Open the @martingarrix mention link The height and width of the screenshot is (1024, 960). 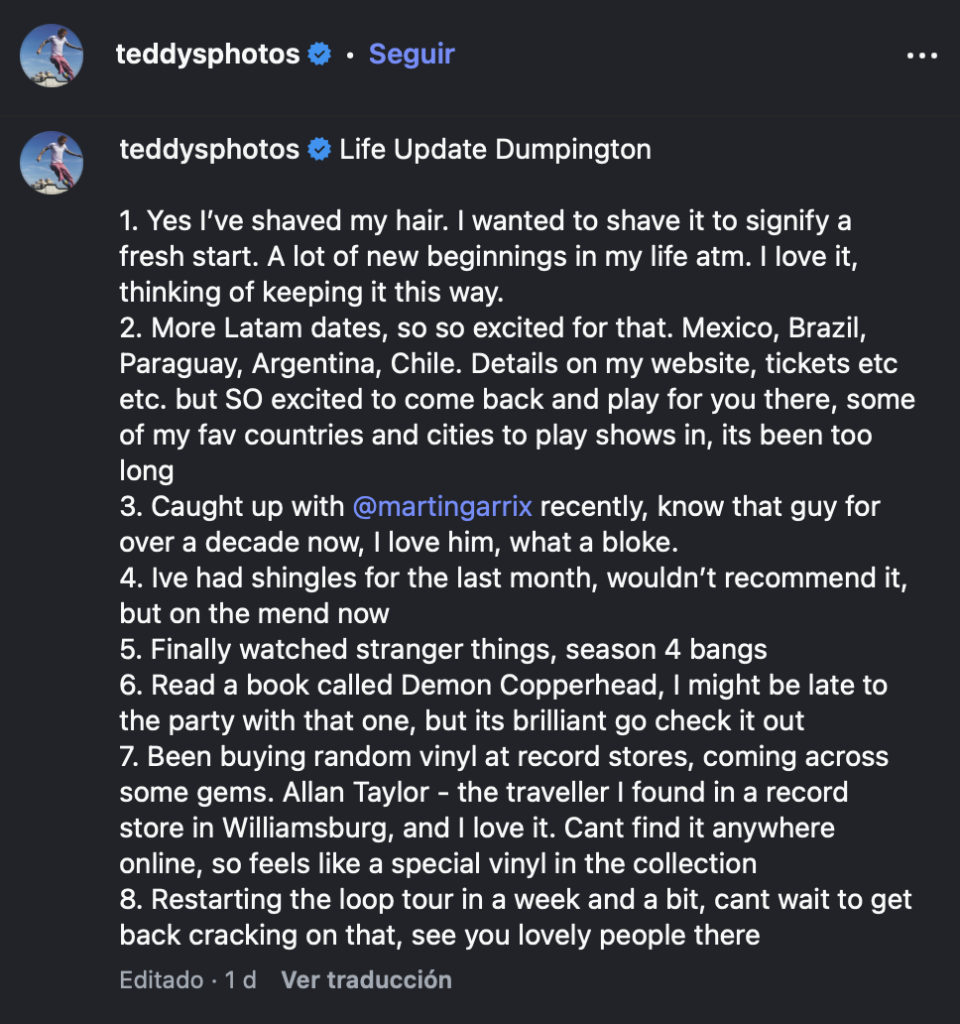(x=446, y=506)
